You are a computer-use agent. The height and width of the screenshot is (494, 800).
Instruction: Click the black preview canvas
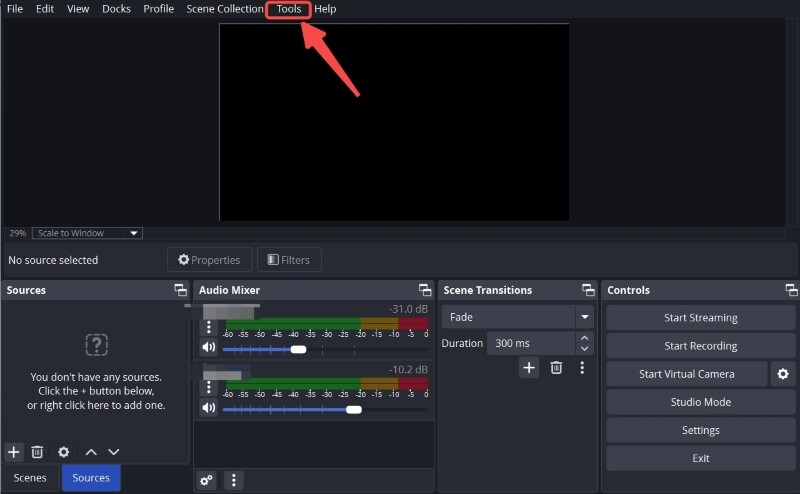(x=394, y=122)
